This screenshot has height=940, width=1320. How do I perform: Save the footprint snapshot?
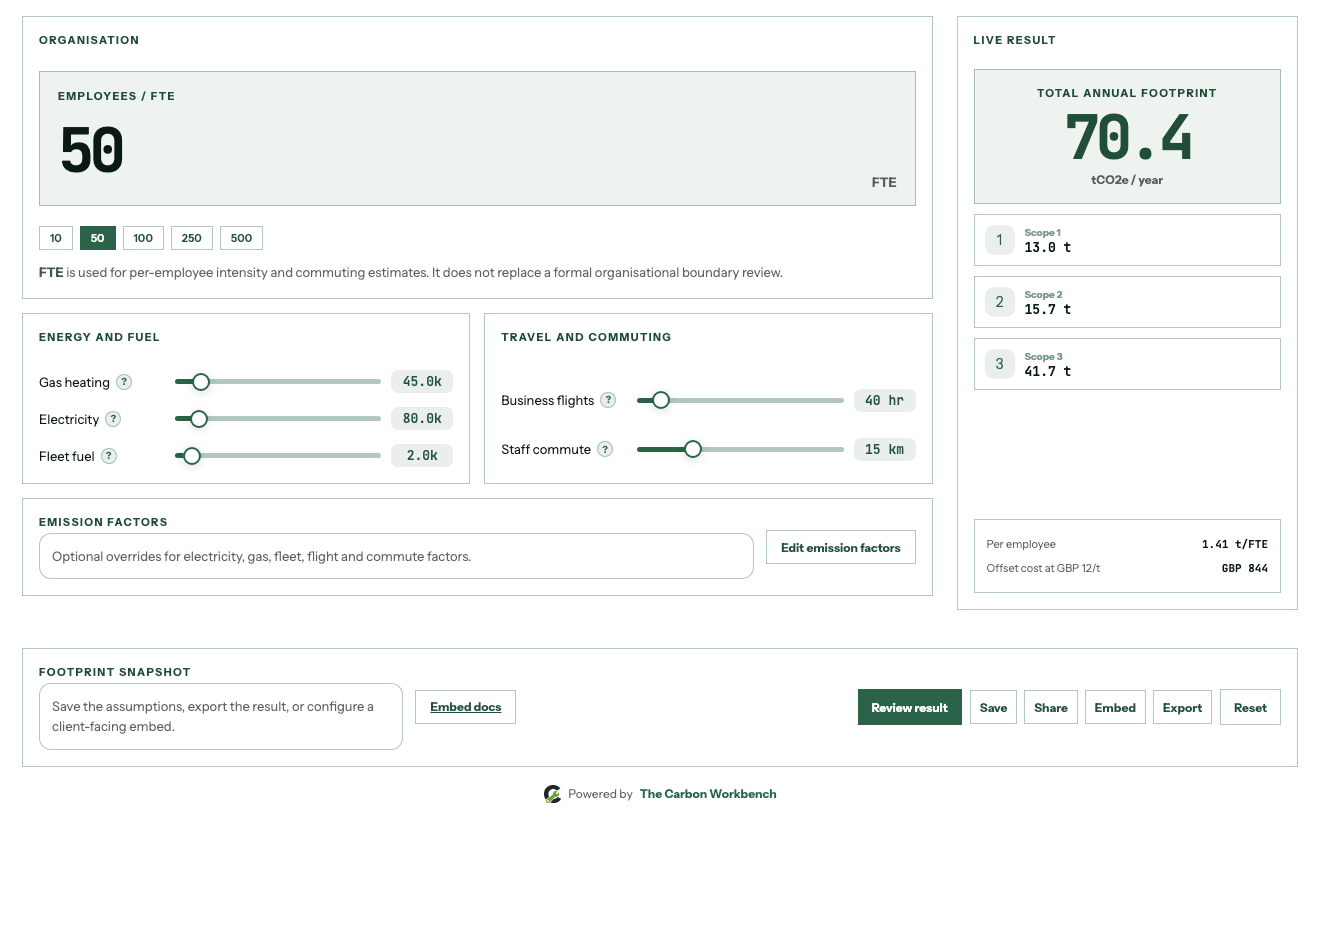(994, 707)
